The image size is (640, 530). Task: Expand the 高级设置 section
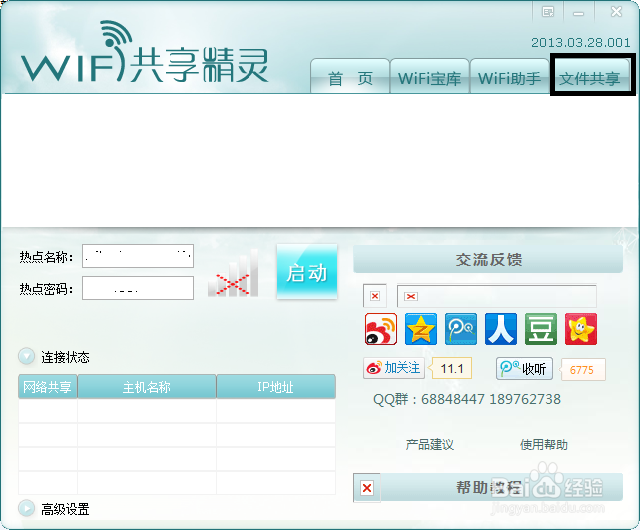pyautogui.click(x=27, y=508)
